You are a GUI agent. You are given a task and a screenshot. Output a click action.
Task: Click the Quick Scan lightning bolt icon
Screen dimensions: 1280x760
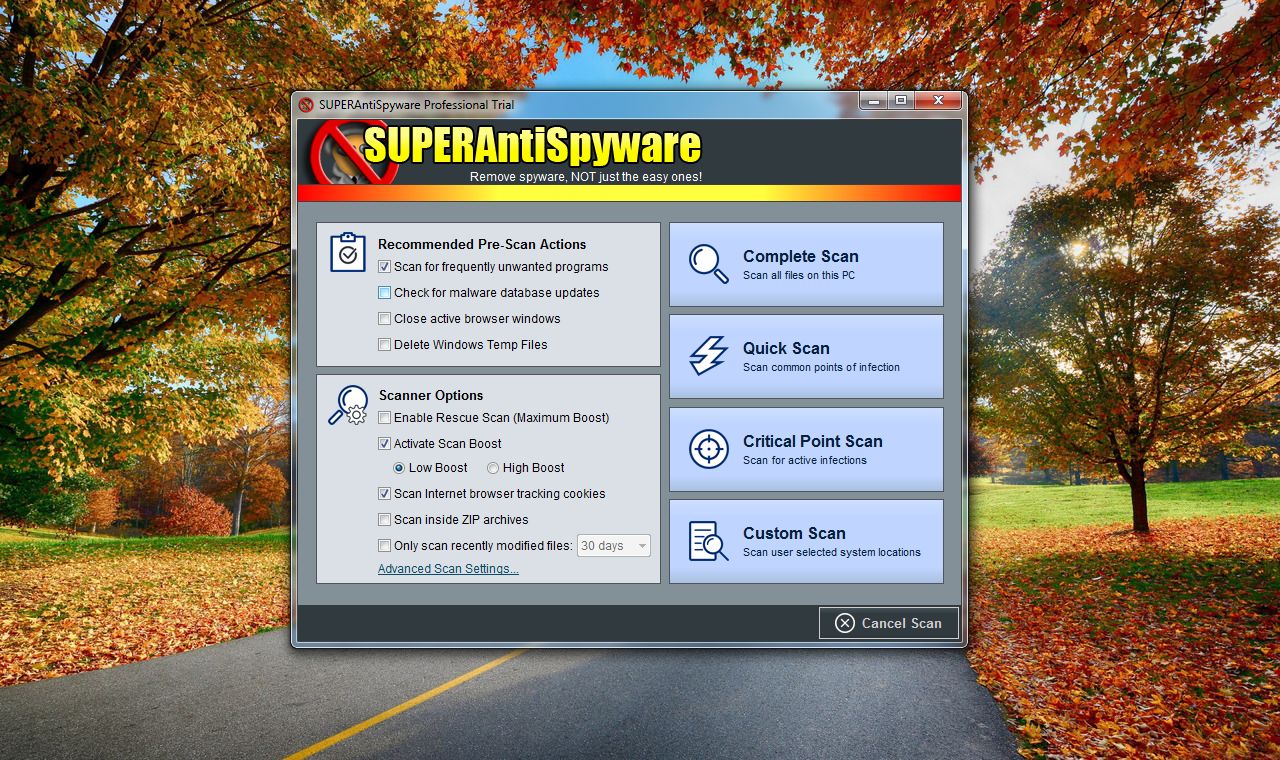708,356
